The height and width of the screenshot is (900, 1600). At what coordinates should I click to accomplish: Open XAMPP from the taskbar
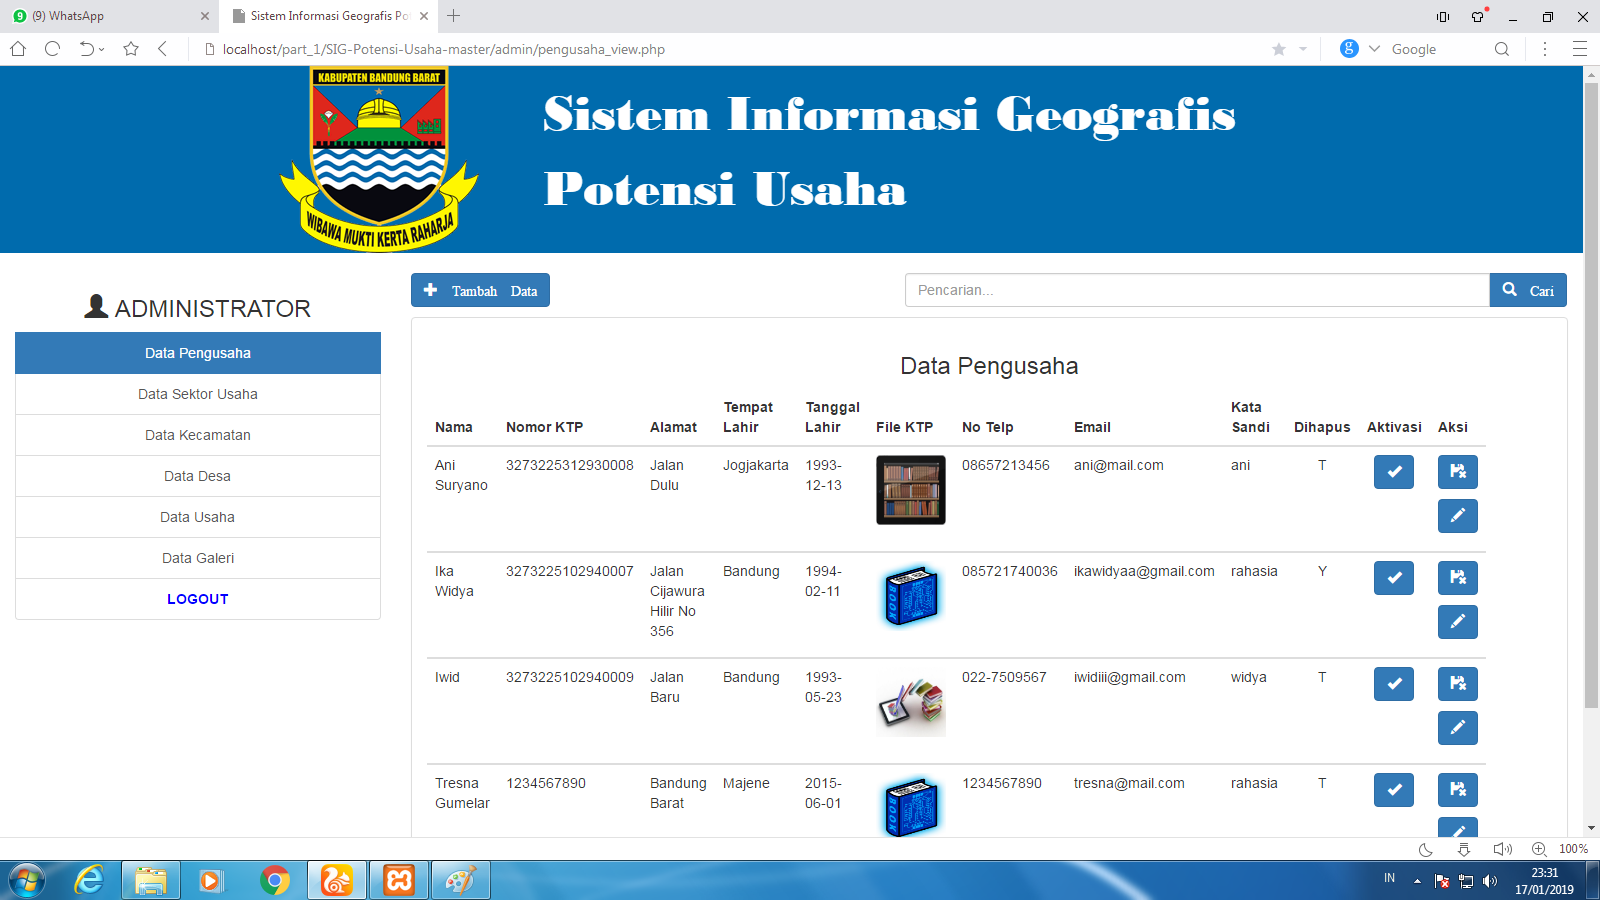(x=398, y=880)
